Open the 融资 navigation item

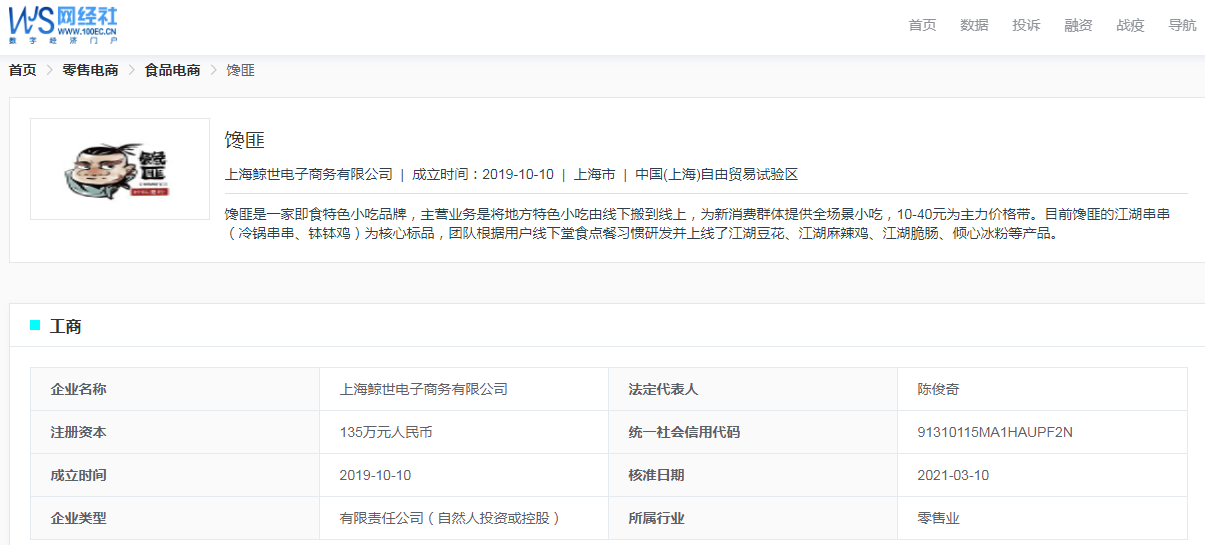click(1078, 25)
